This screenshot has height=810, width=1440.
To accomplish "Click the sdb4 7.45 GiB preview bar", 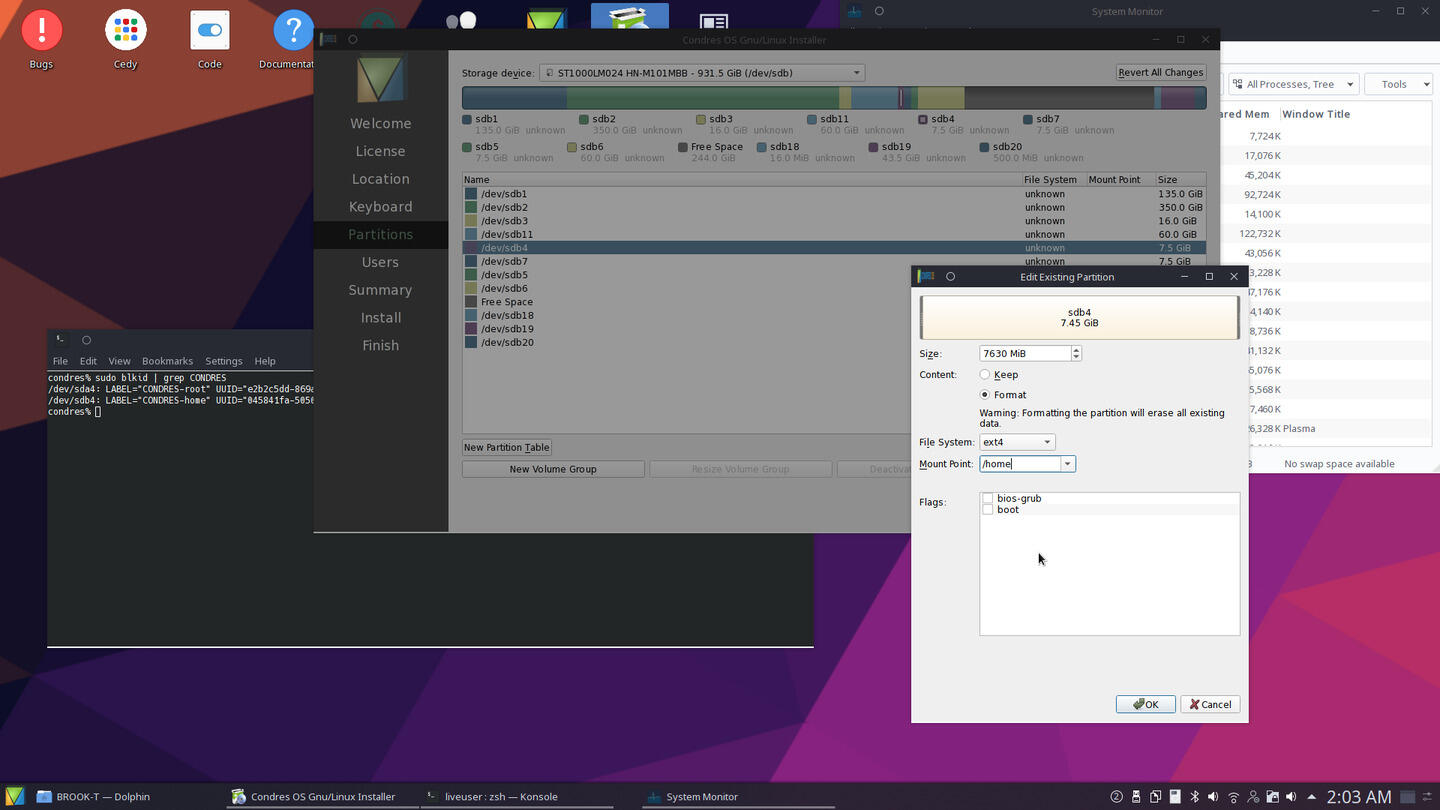I will click(x=1079, y=318).
